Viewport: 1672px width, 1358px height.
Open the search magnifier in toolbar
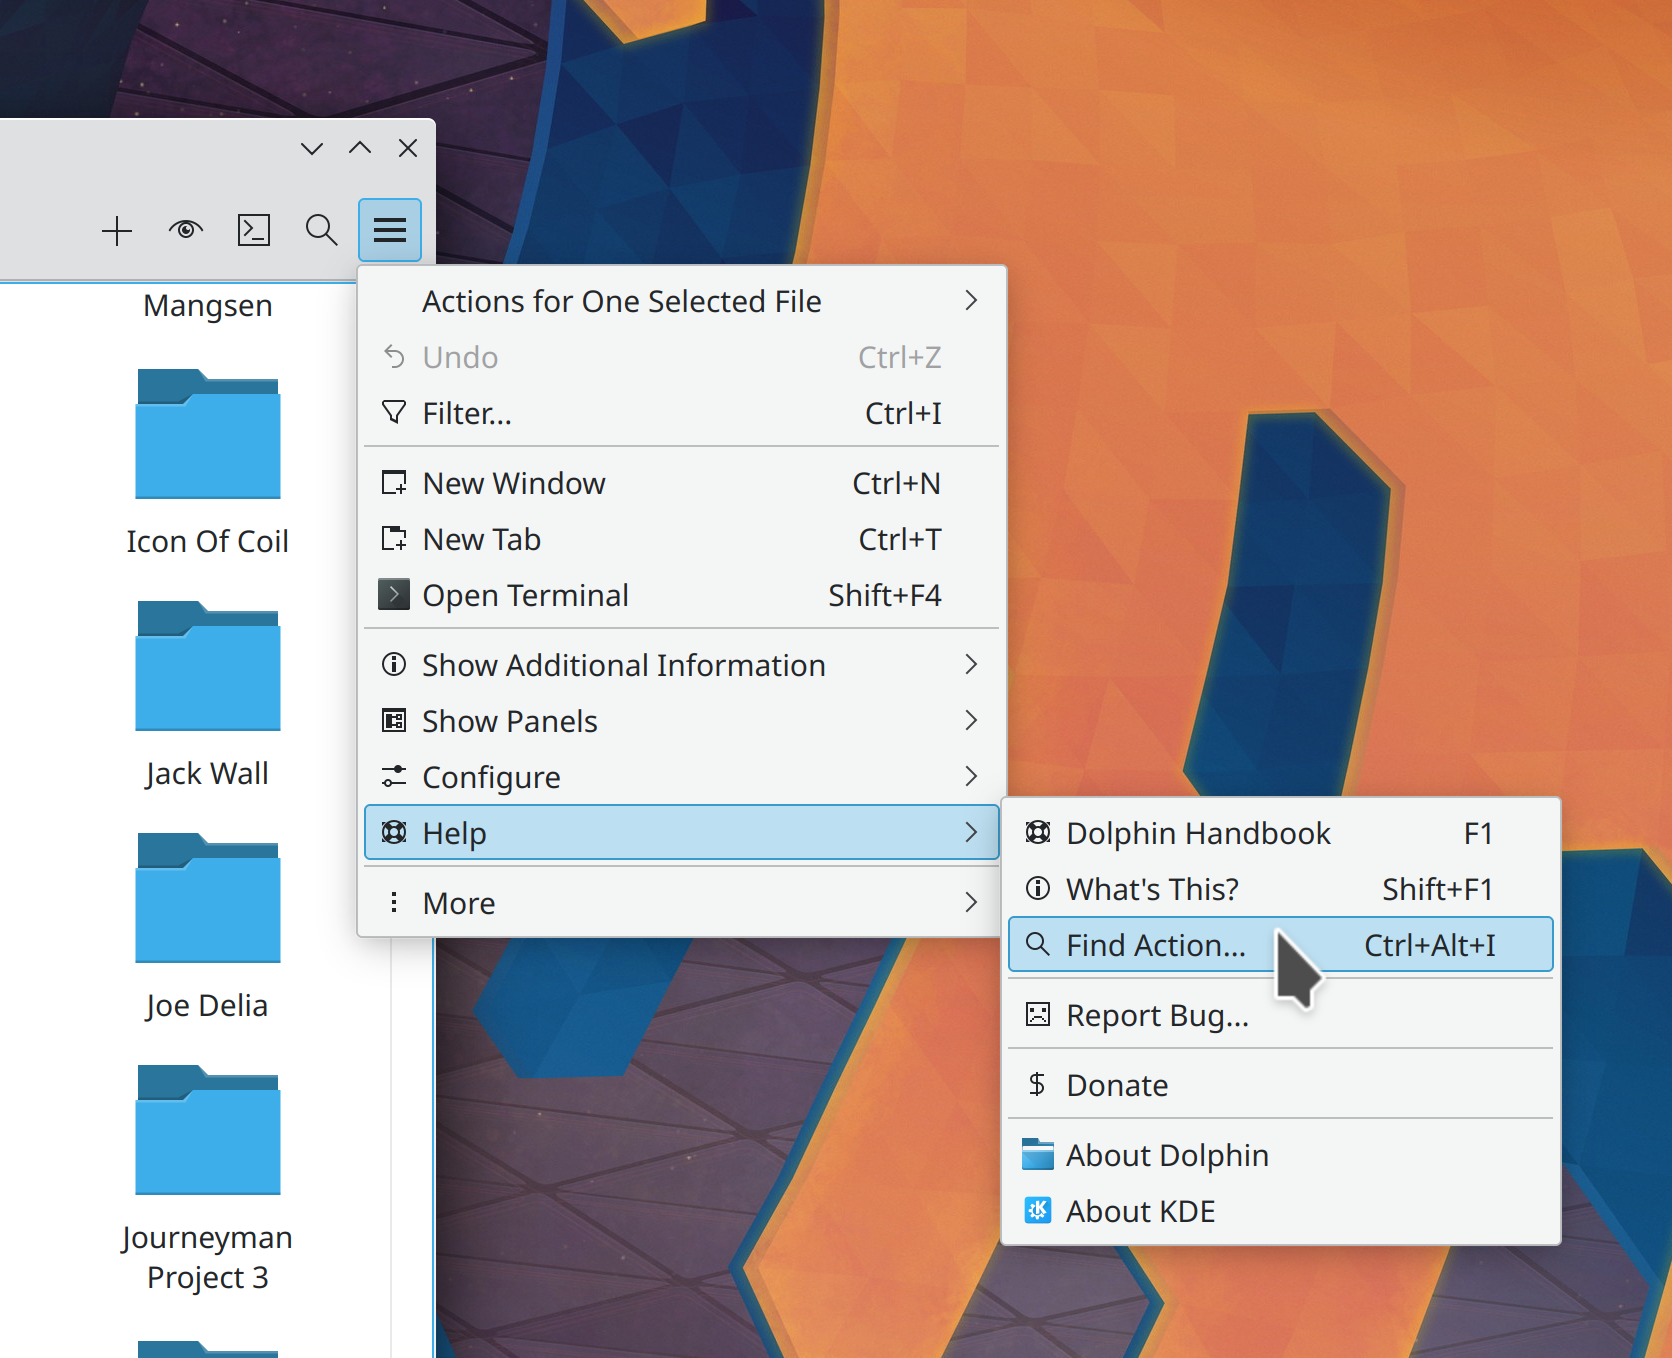(321, 231)
